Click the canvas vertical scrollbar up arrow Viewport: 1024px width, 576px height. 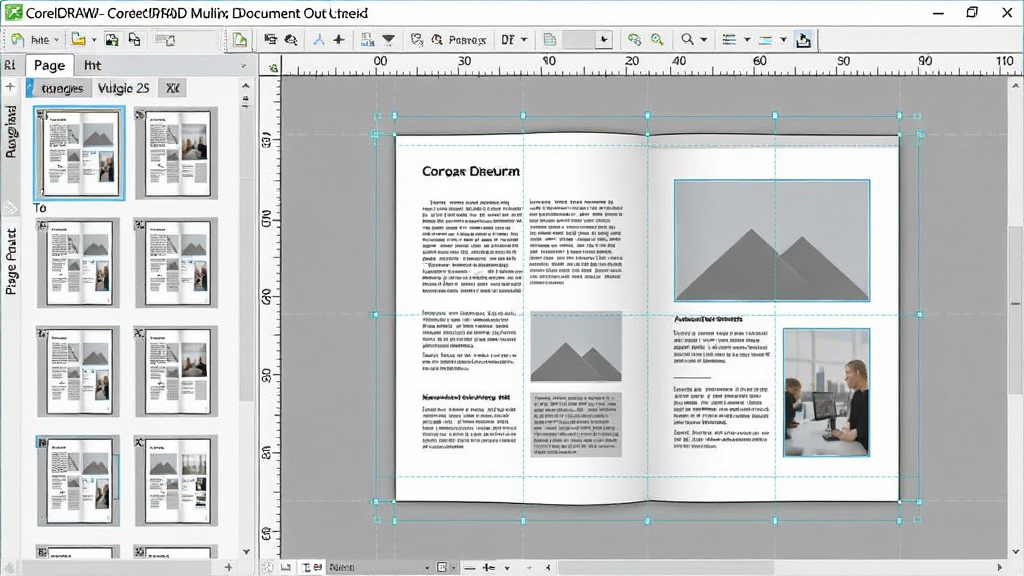pyautogui.click(x=1016, y=86)
